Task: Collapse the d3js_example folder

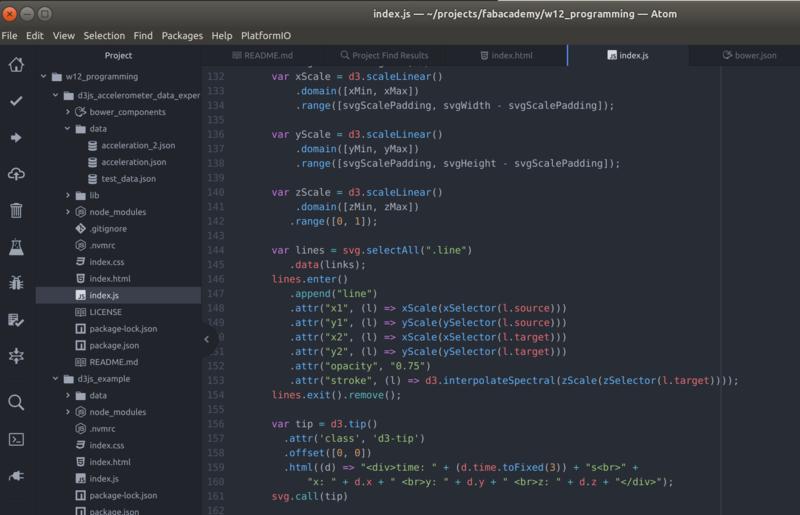Action: (x=55, y=379)
